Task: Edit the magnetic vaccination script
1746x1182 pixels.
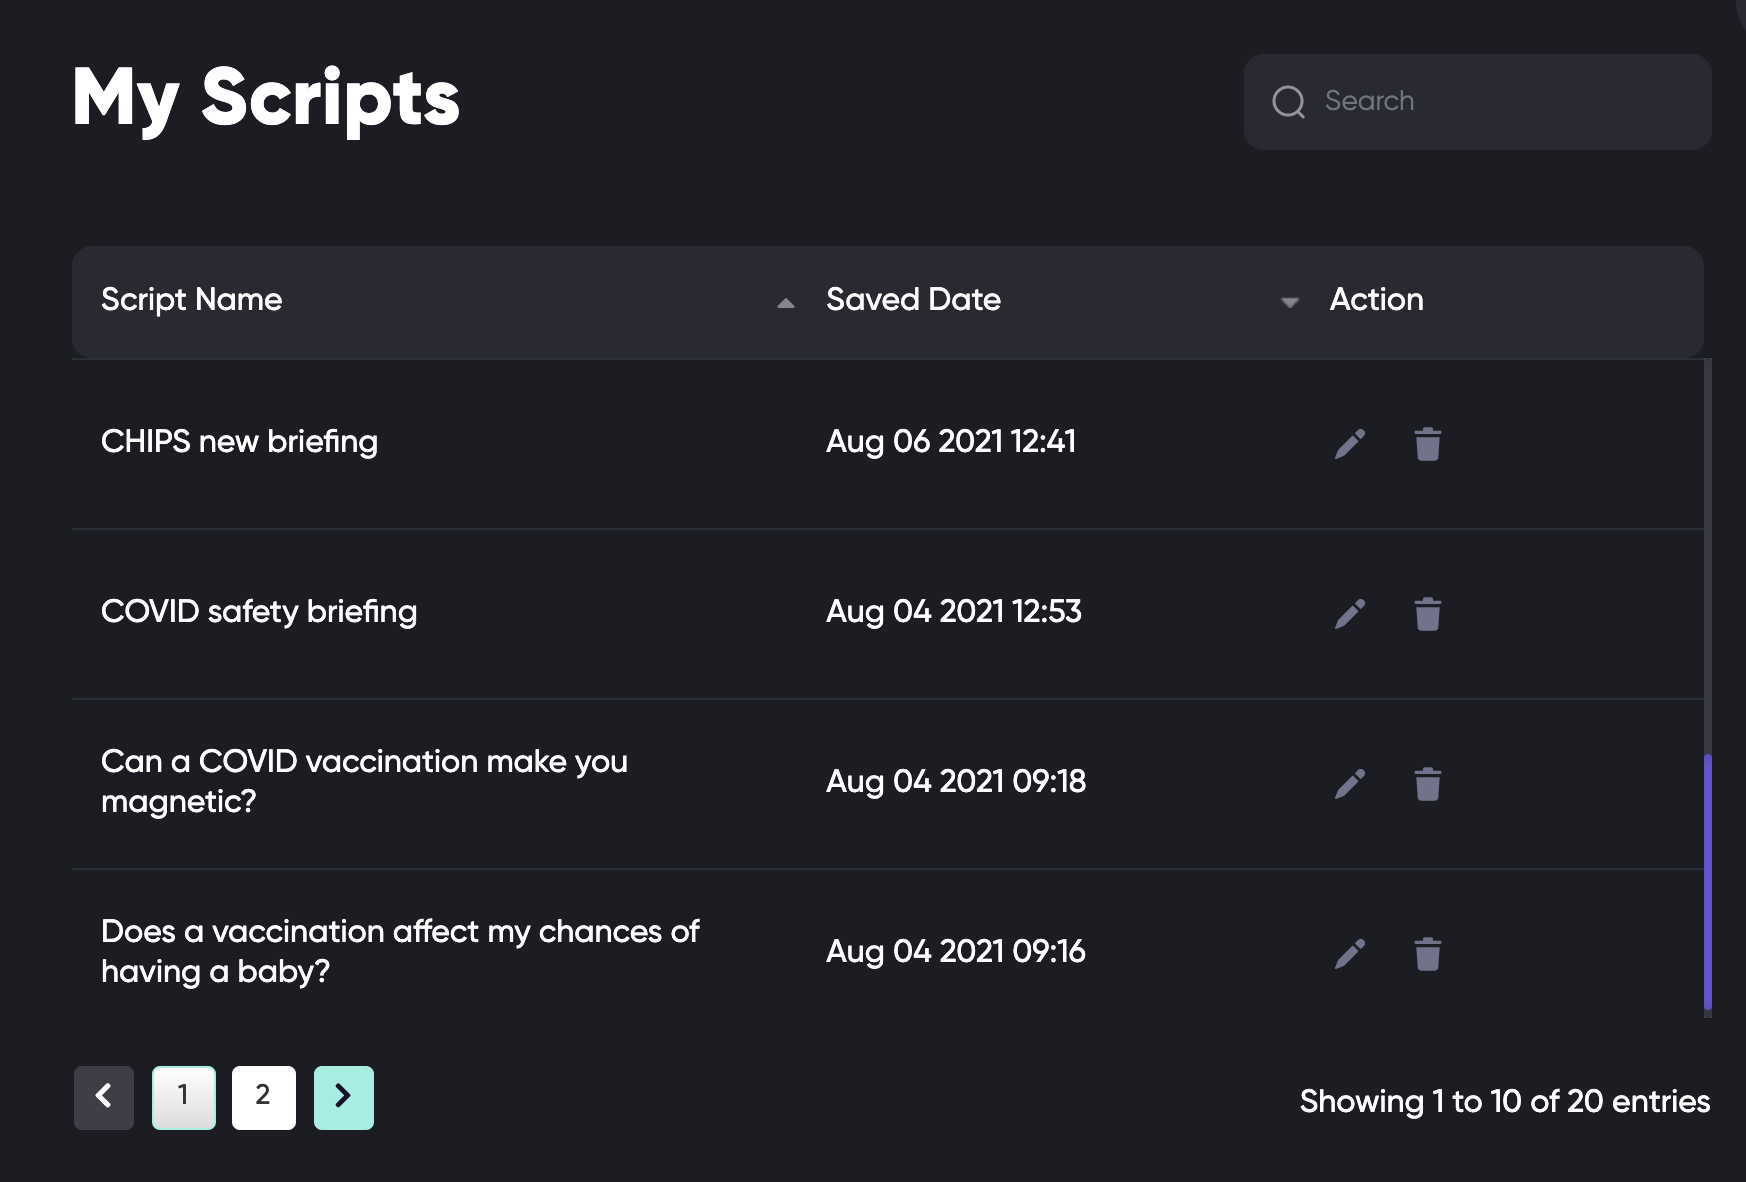Action: pyautogui.click(x=1350, y=784)
